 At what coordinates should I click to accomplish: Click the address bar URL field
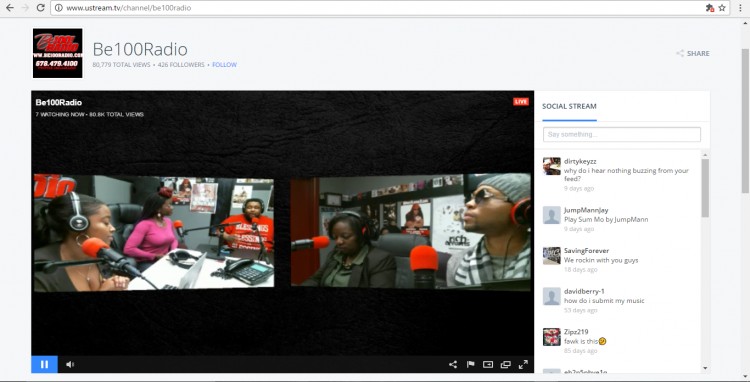[378, 8]
